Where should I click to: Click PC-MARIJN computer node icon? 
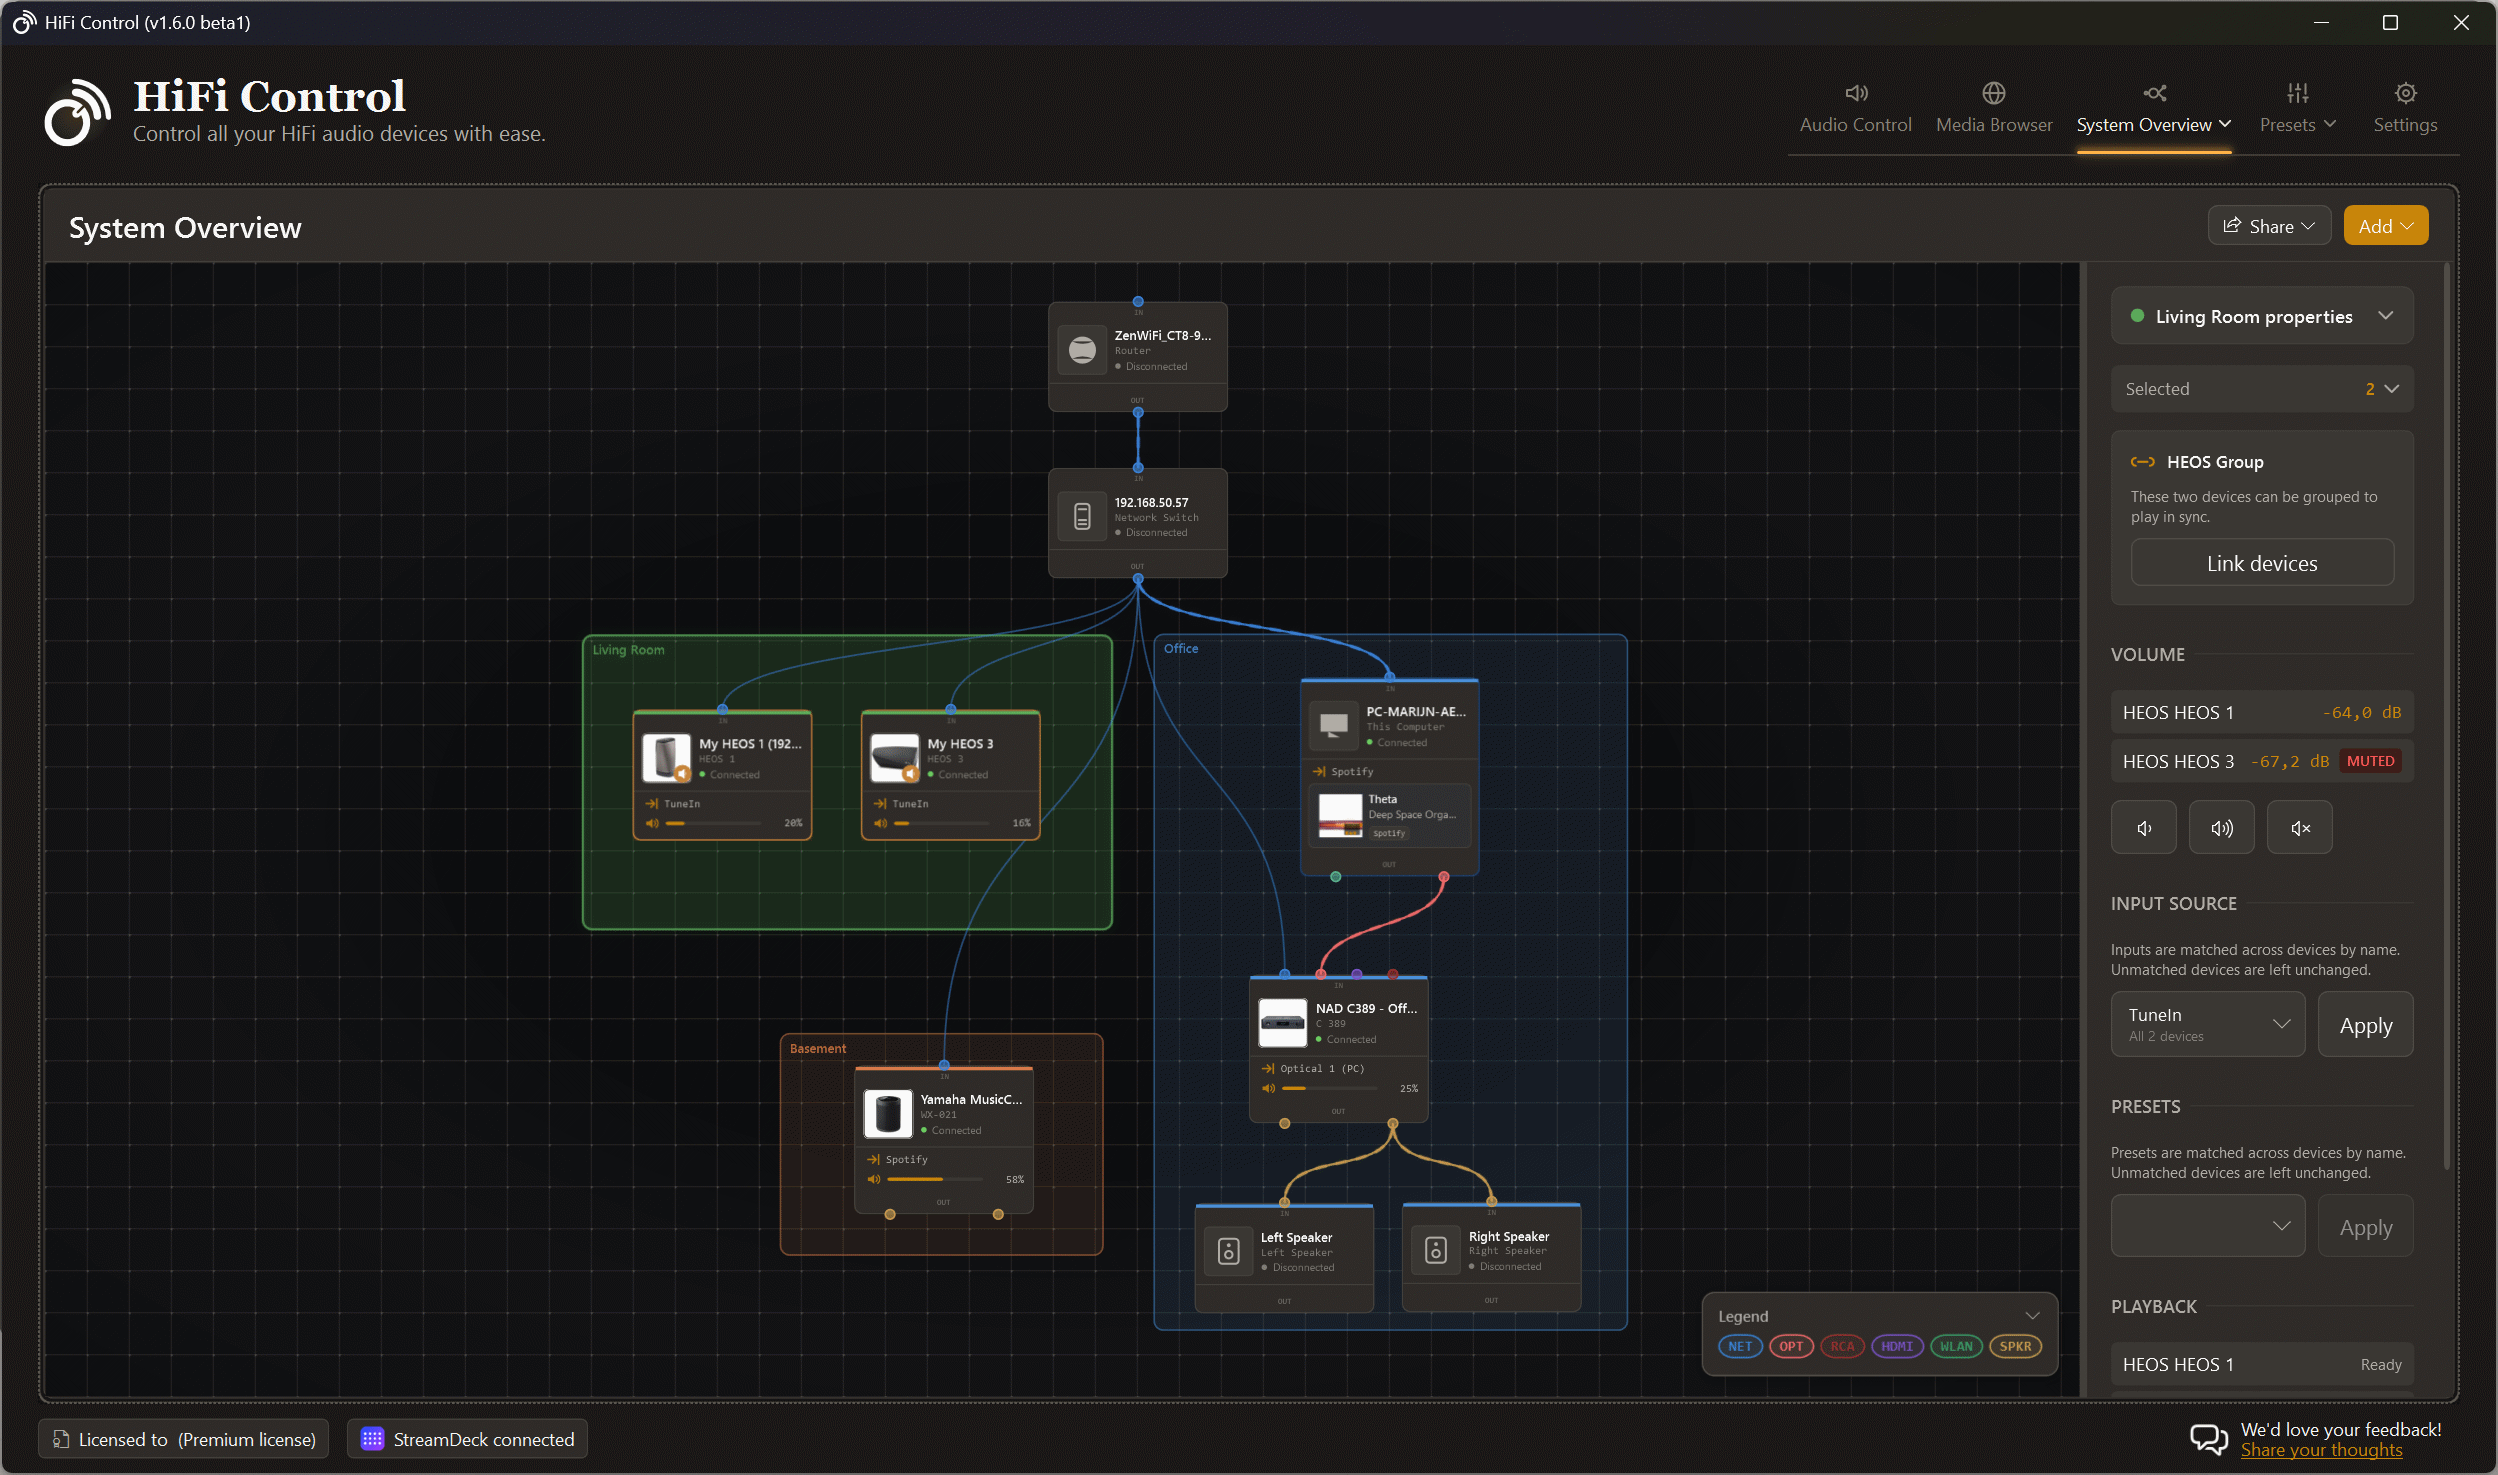click(1334, 725)
